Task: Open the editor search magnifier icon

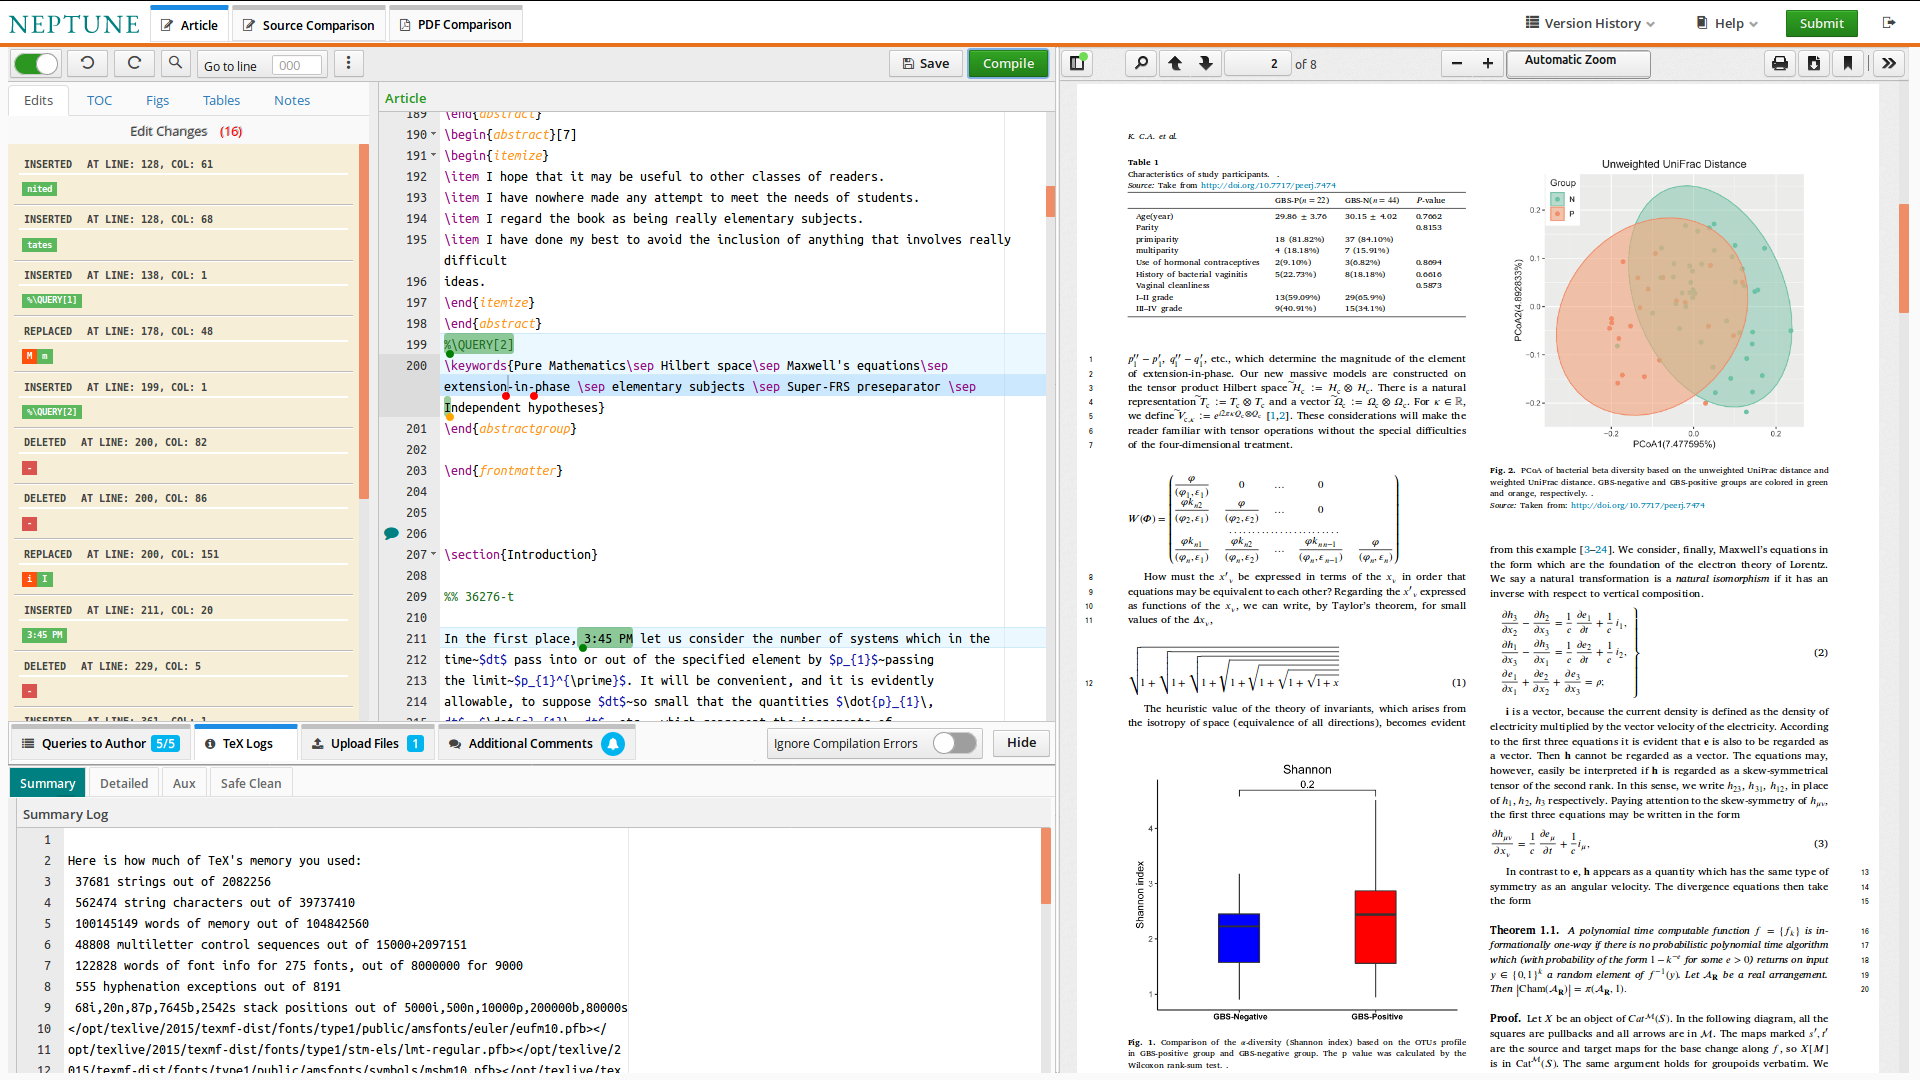Action: 175,64
